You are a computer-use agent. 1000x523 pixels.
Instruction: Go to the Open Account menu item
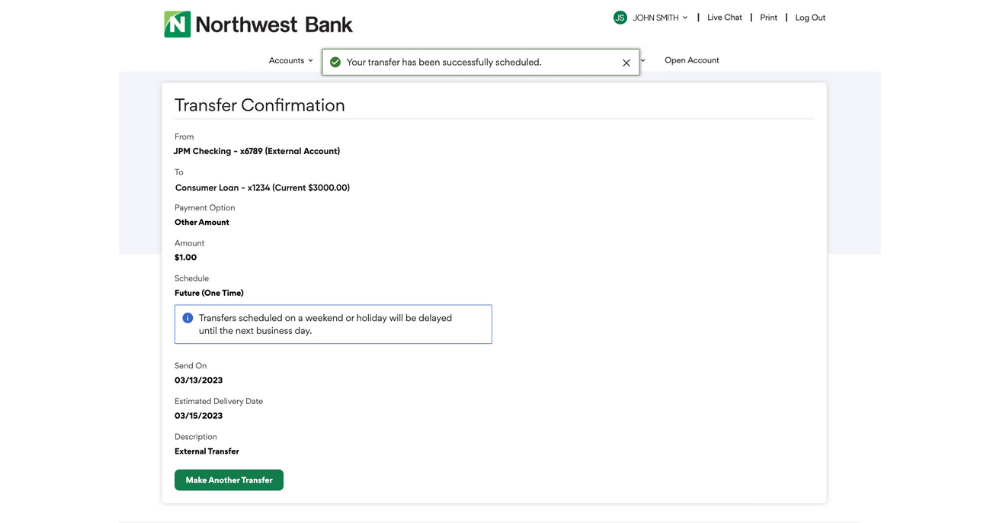(x=691, y=60)
